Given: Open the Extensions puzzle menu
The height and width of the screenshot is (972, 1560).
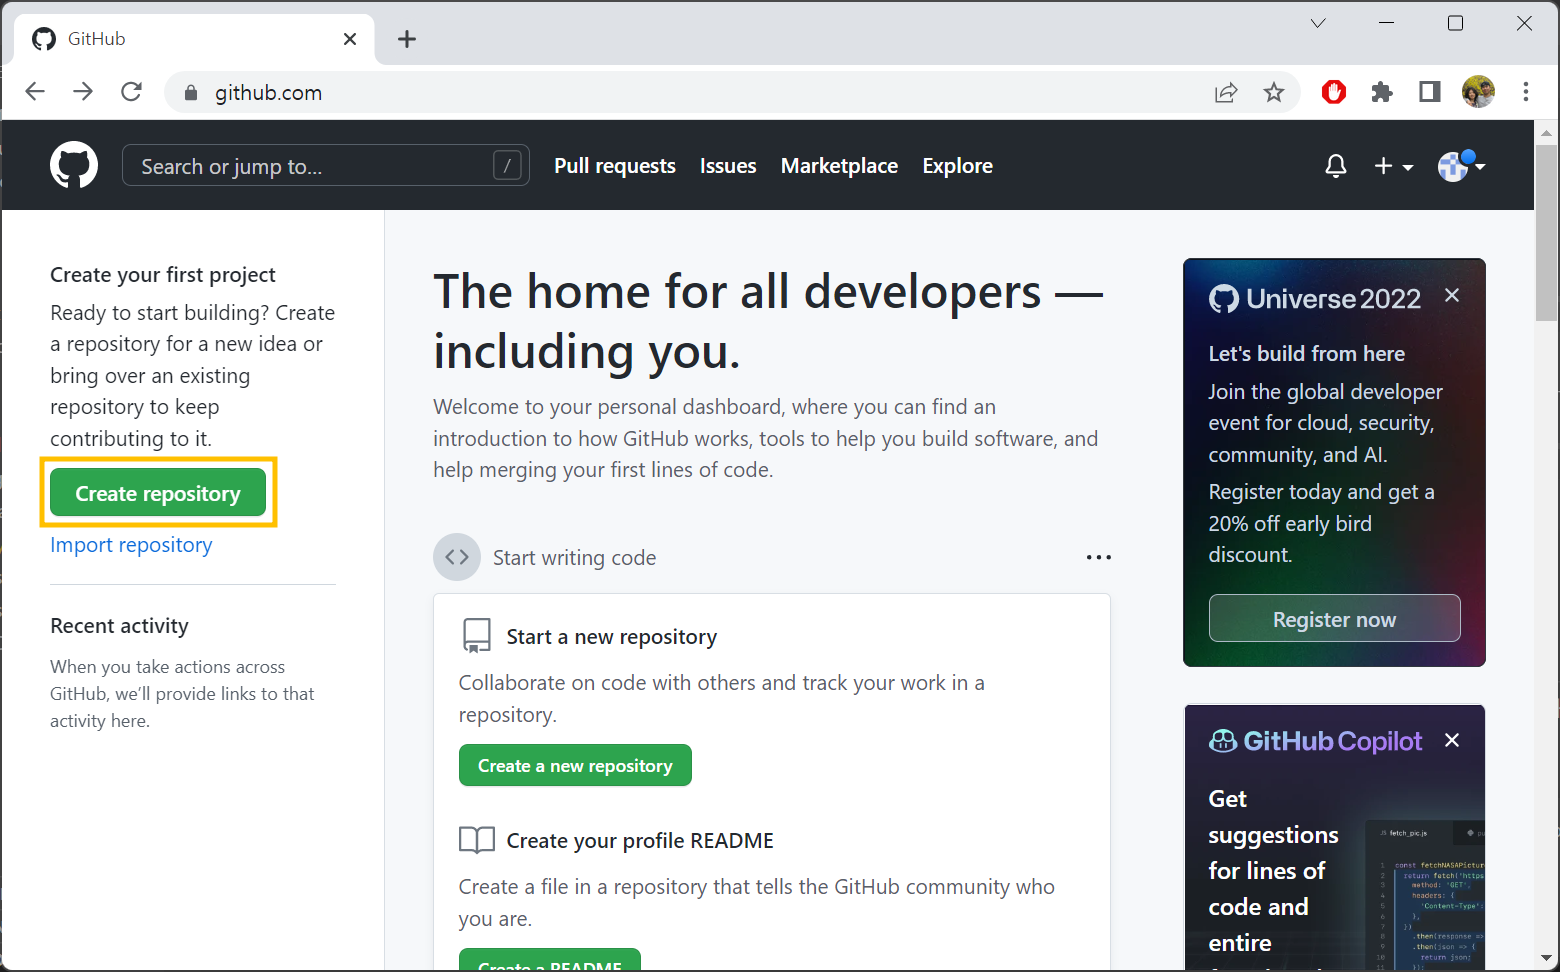Looking at the screenshot, I should 1382,92.
